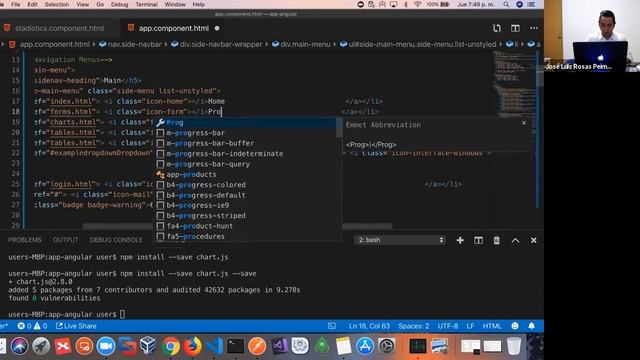This screenshot has height=360, width=640.
Task: Open Wi-Fi status menu
Action: tap(418, 4)
